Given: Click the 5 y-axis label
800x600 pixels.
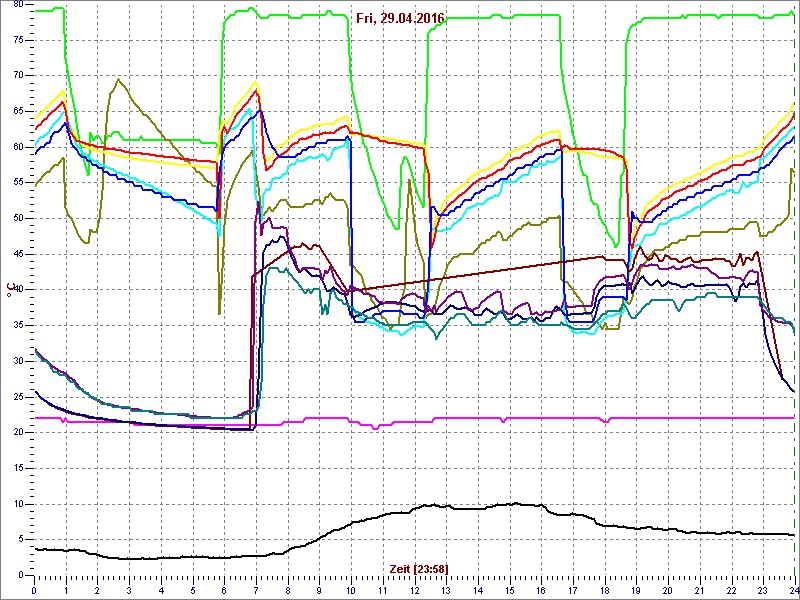Looking at the screenshot, I should click(x=23, y=540).
